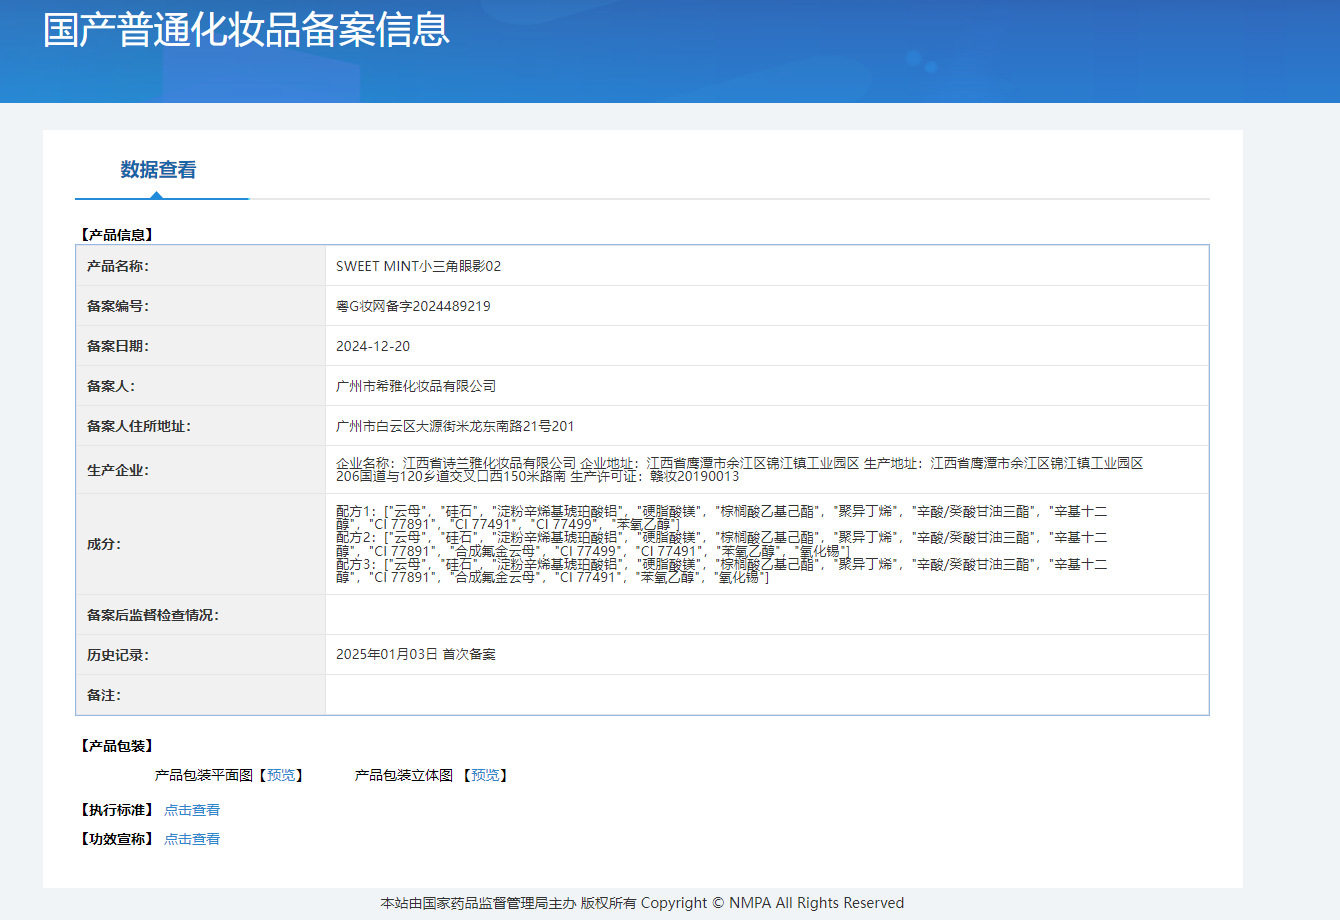Click the 备案人 row label
Screen dimensions: 1340x920
[x=110, y=386]
